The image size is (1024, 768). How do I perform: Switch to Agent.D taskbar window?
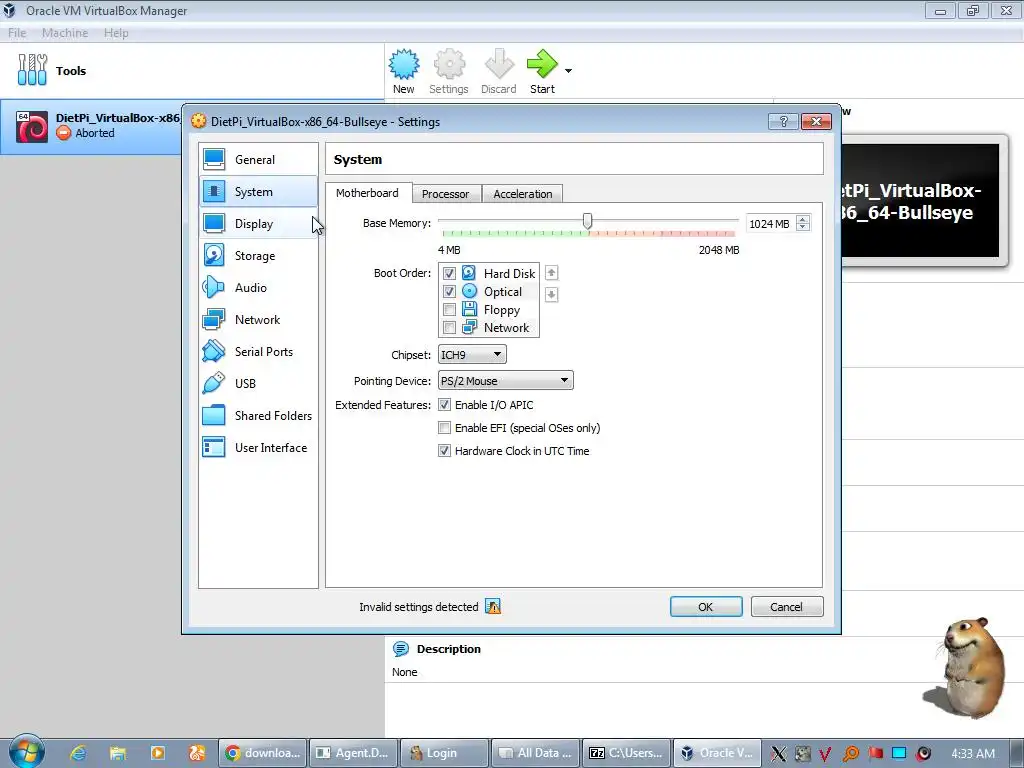click(x=353, y=753)
